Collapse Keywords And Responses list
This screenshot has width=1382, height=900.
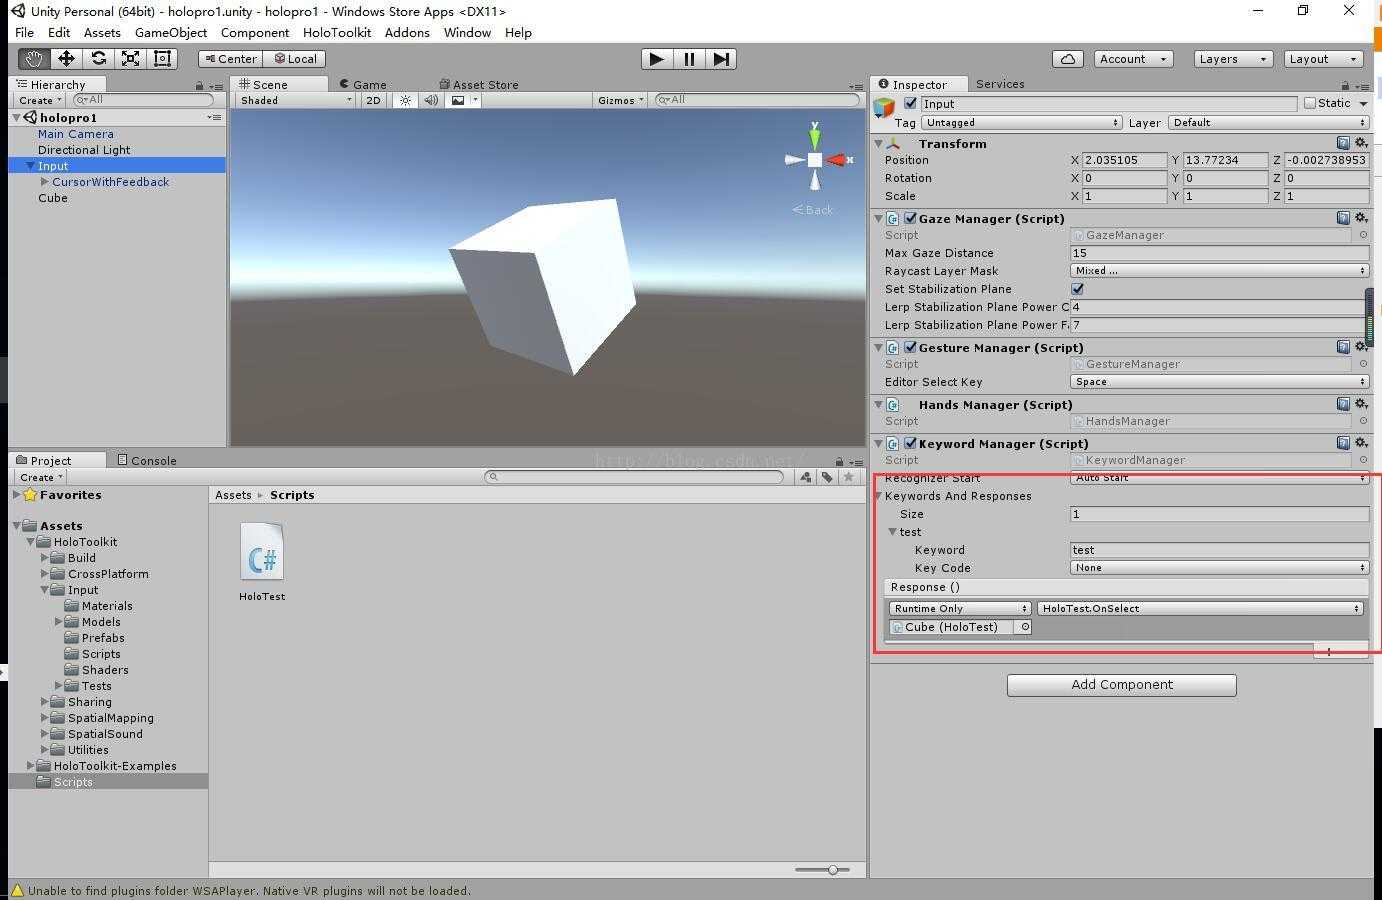click(879, 496)
